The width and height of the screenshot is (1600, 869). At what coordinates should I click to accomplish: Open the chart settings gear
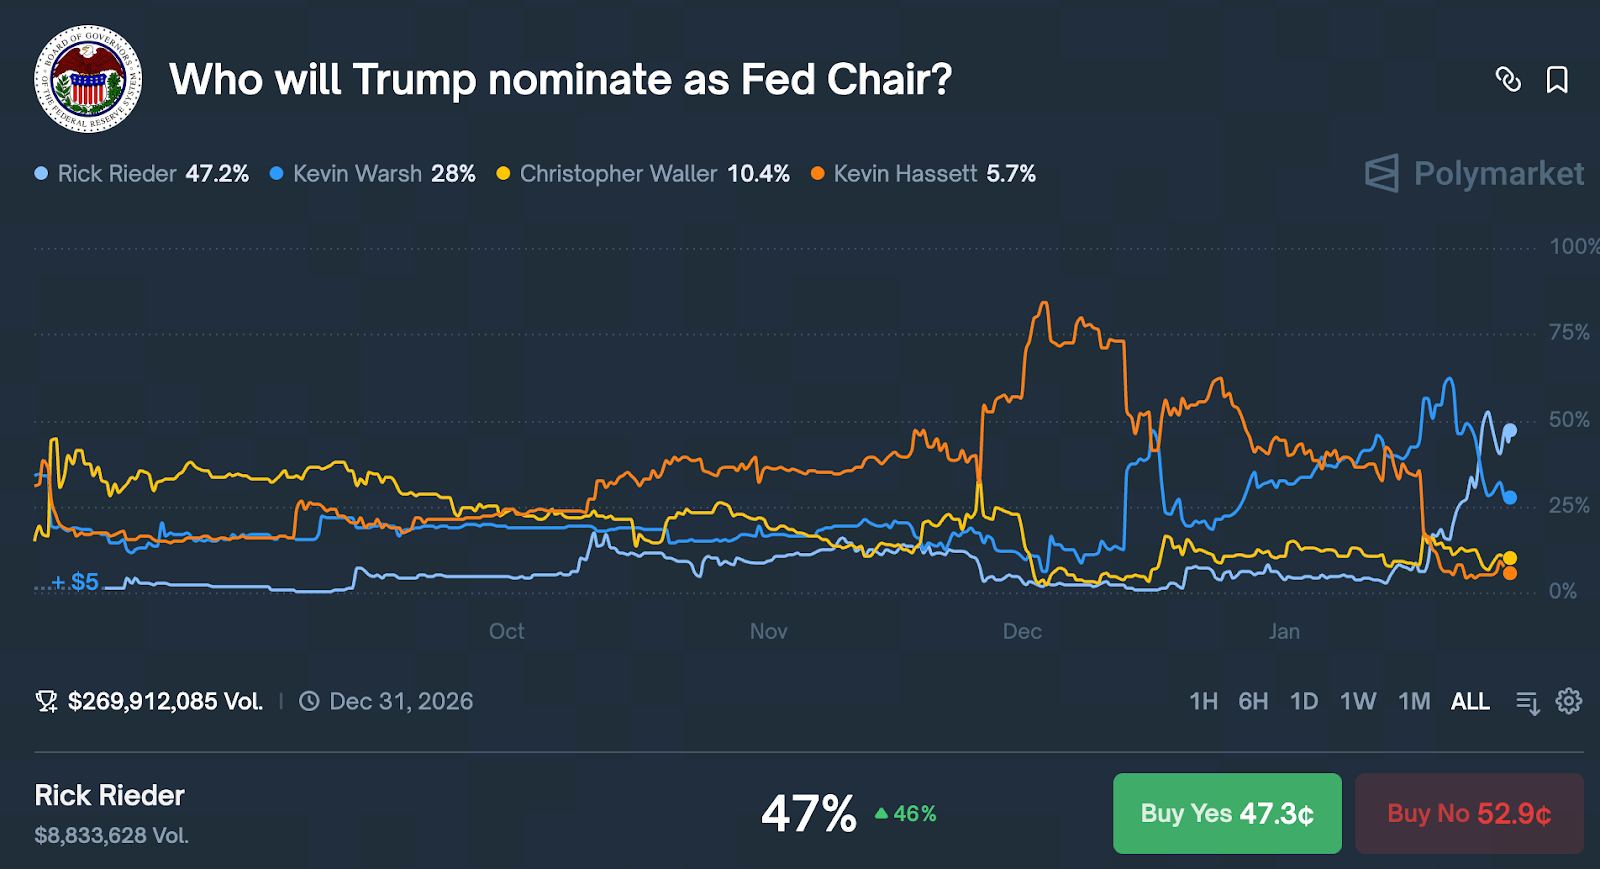[1569, 701]
